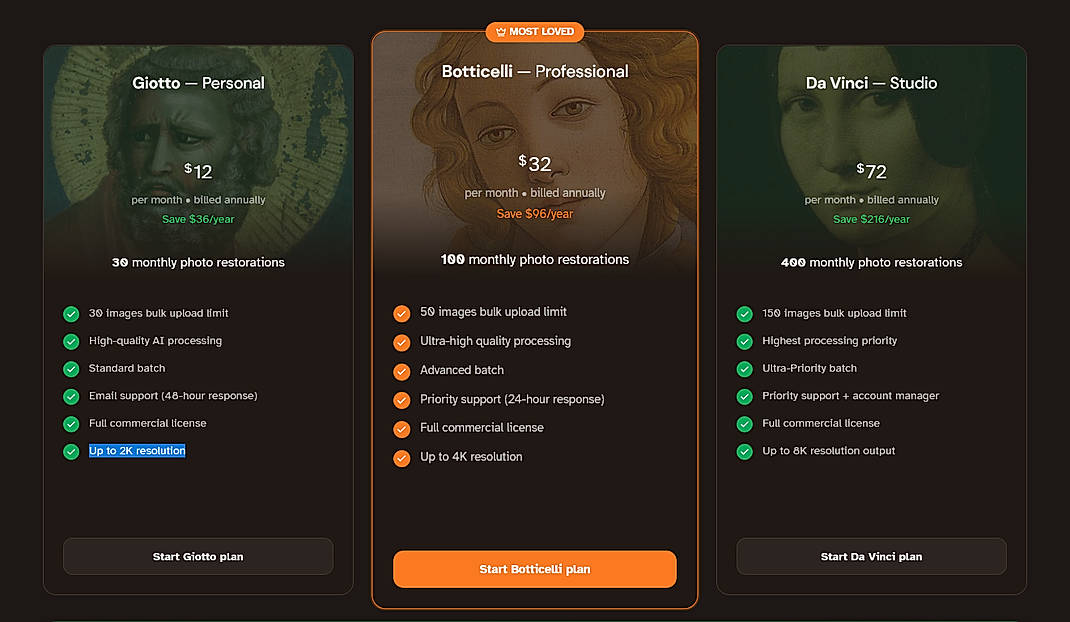Click the 'Save $216/year' text
This screenshot has width=1070, height=622.
(x=871, y=219)
